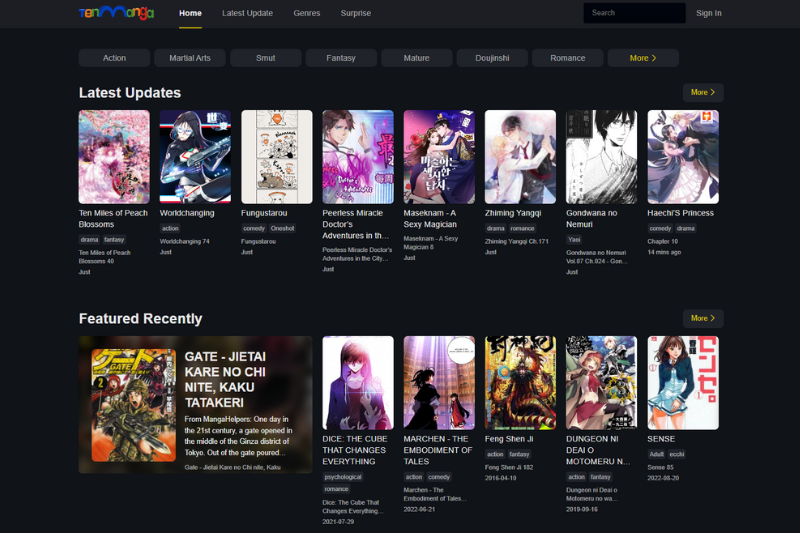Open the Home tab
The image size is (800, 533).
[190, 13]
